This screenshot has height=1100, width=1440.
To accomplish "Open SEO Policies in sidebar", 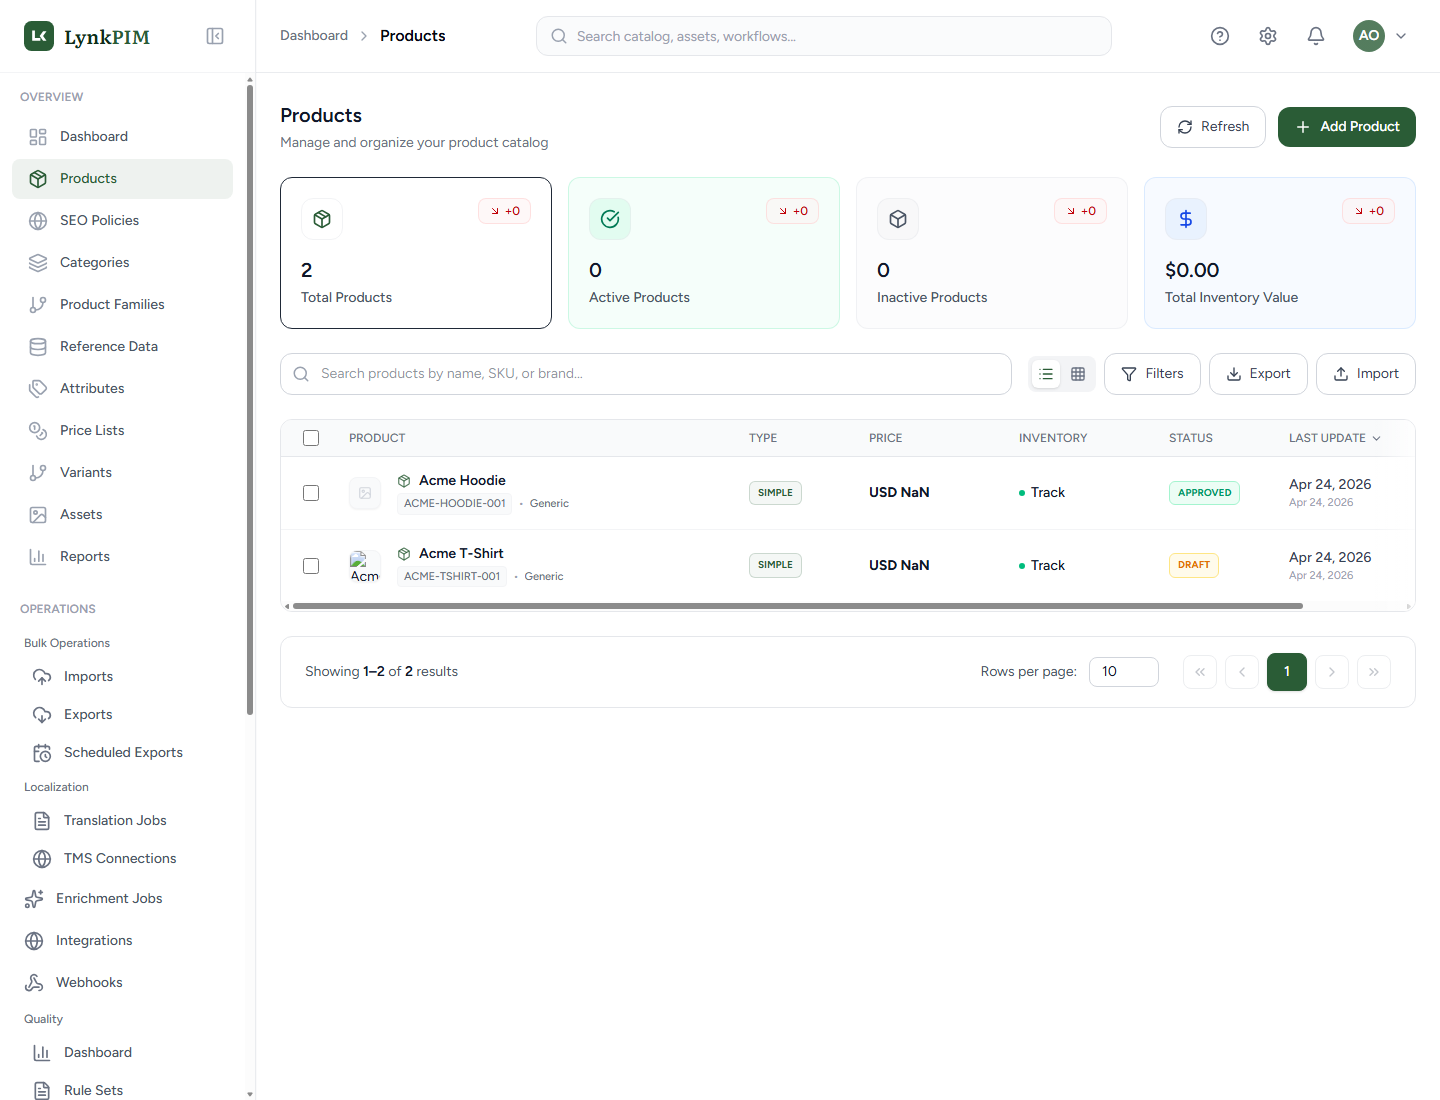I will (x=122, y=221).
